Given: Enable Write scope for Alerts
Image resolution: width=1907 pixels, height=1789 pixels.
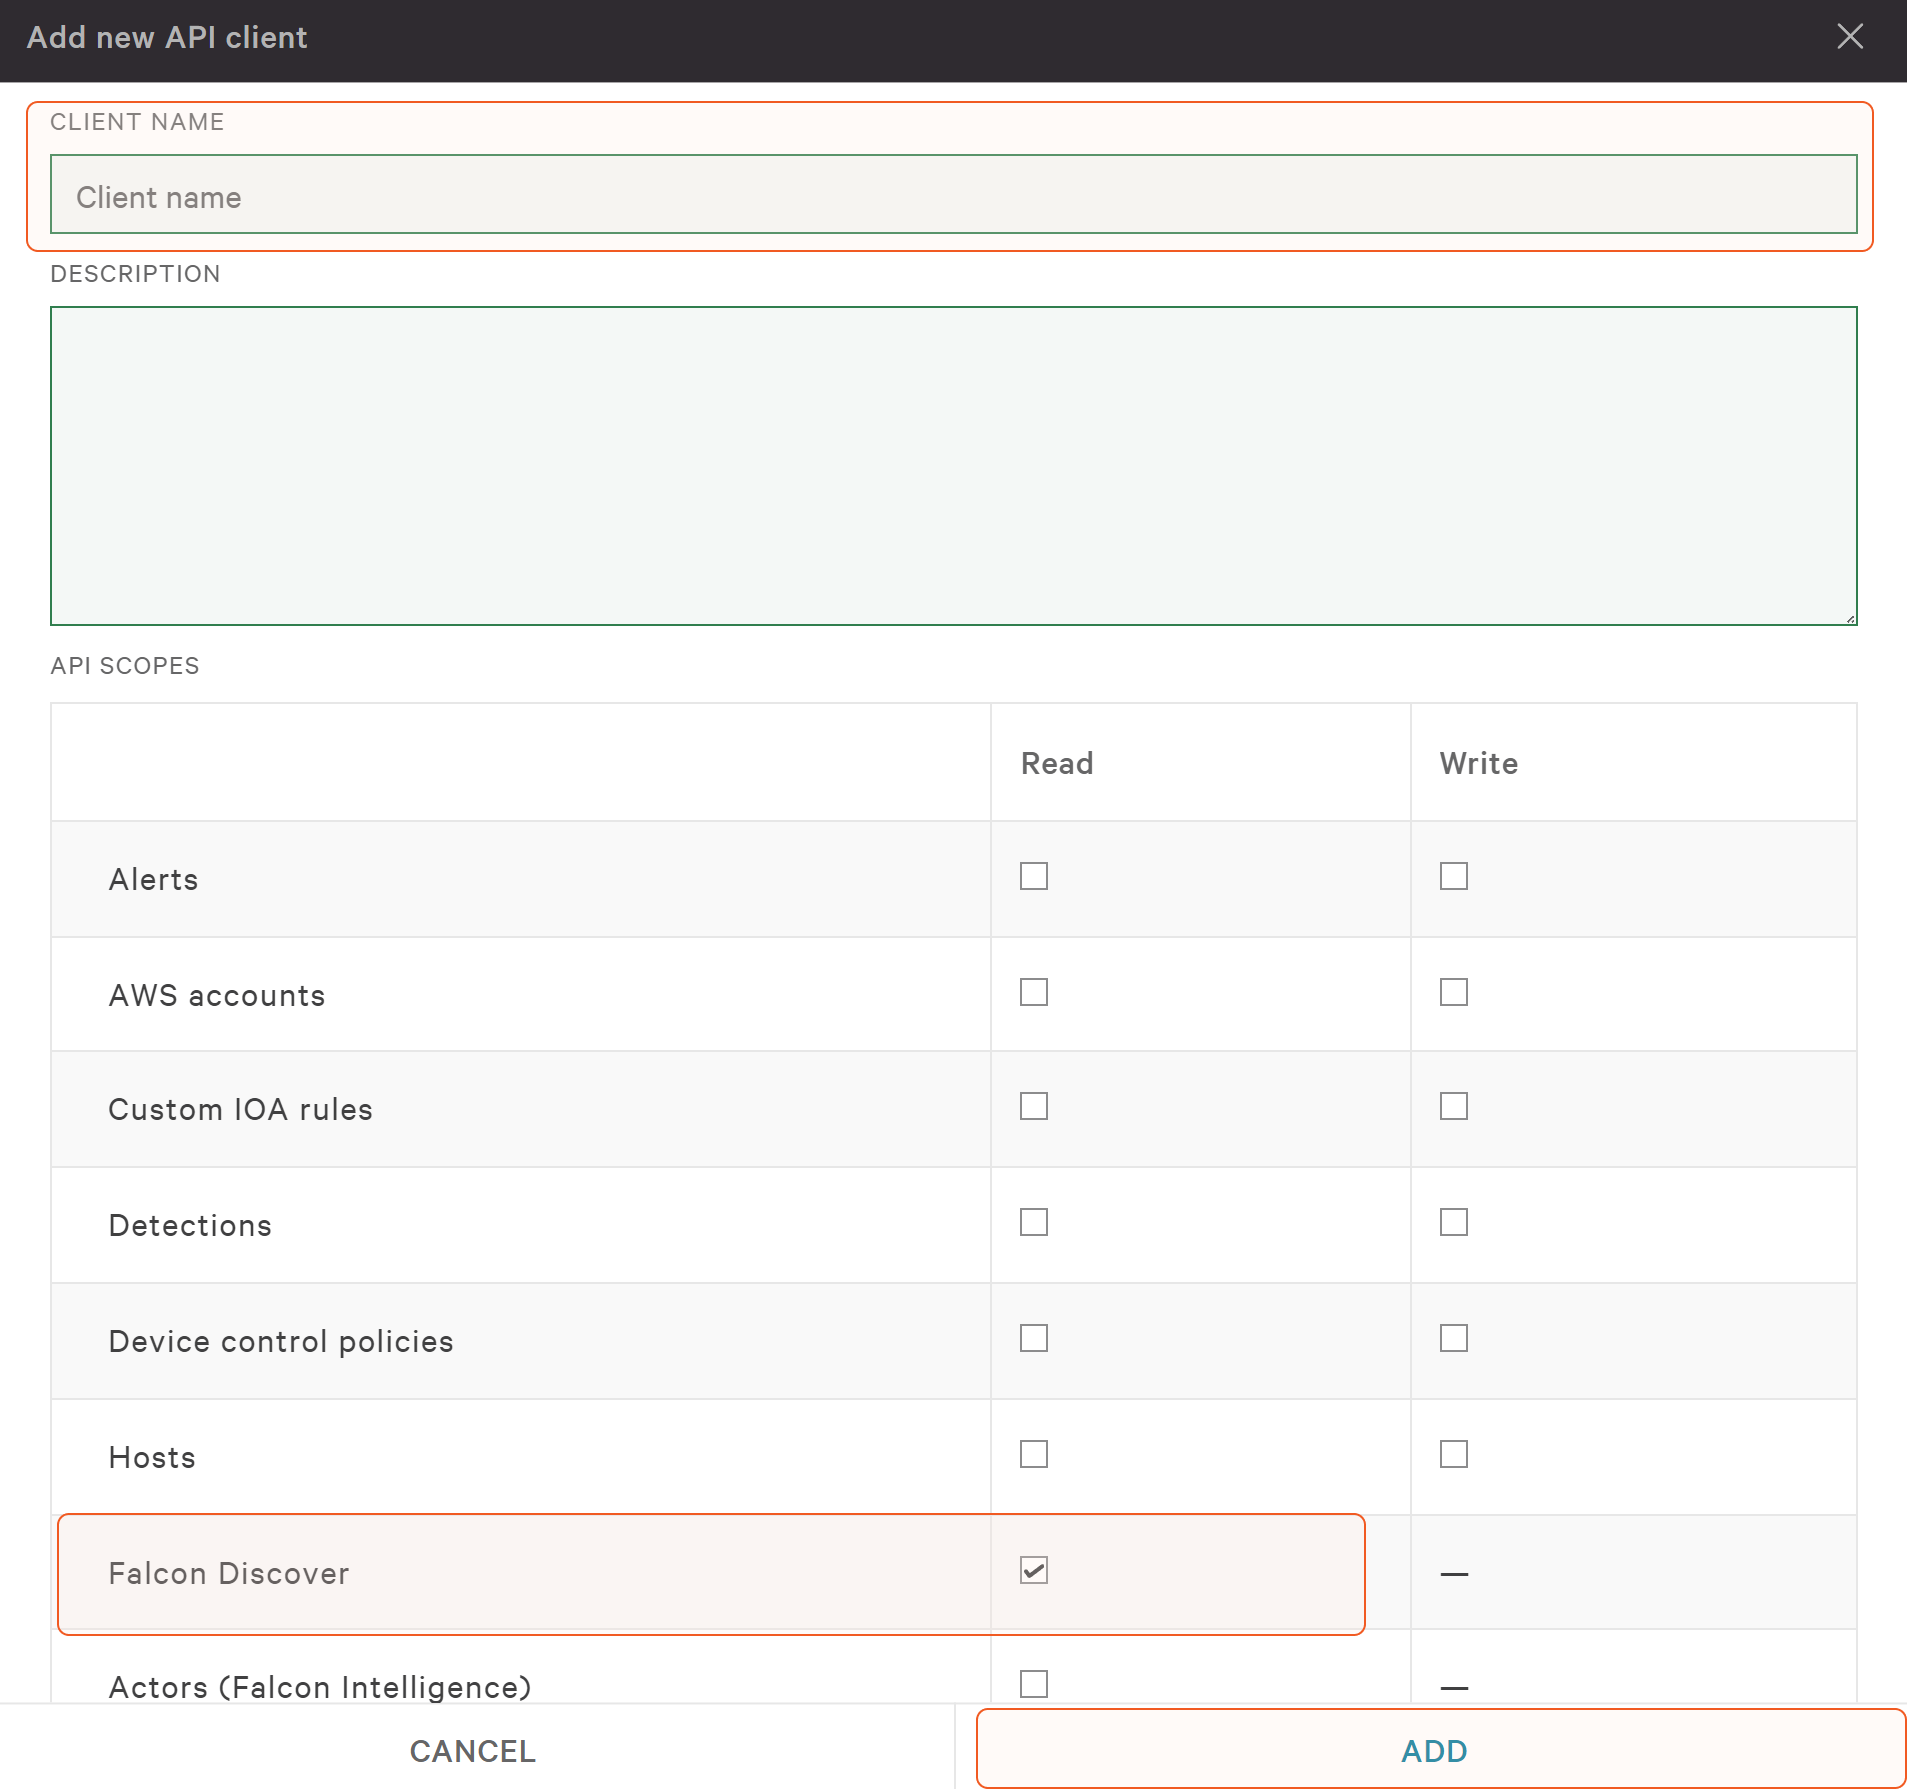Looking at the screenshot, I should pos(1453,876).
